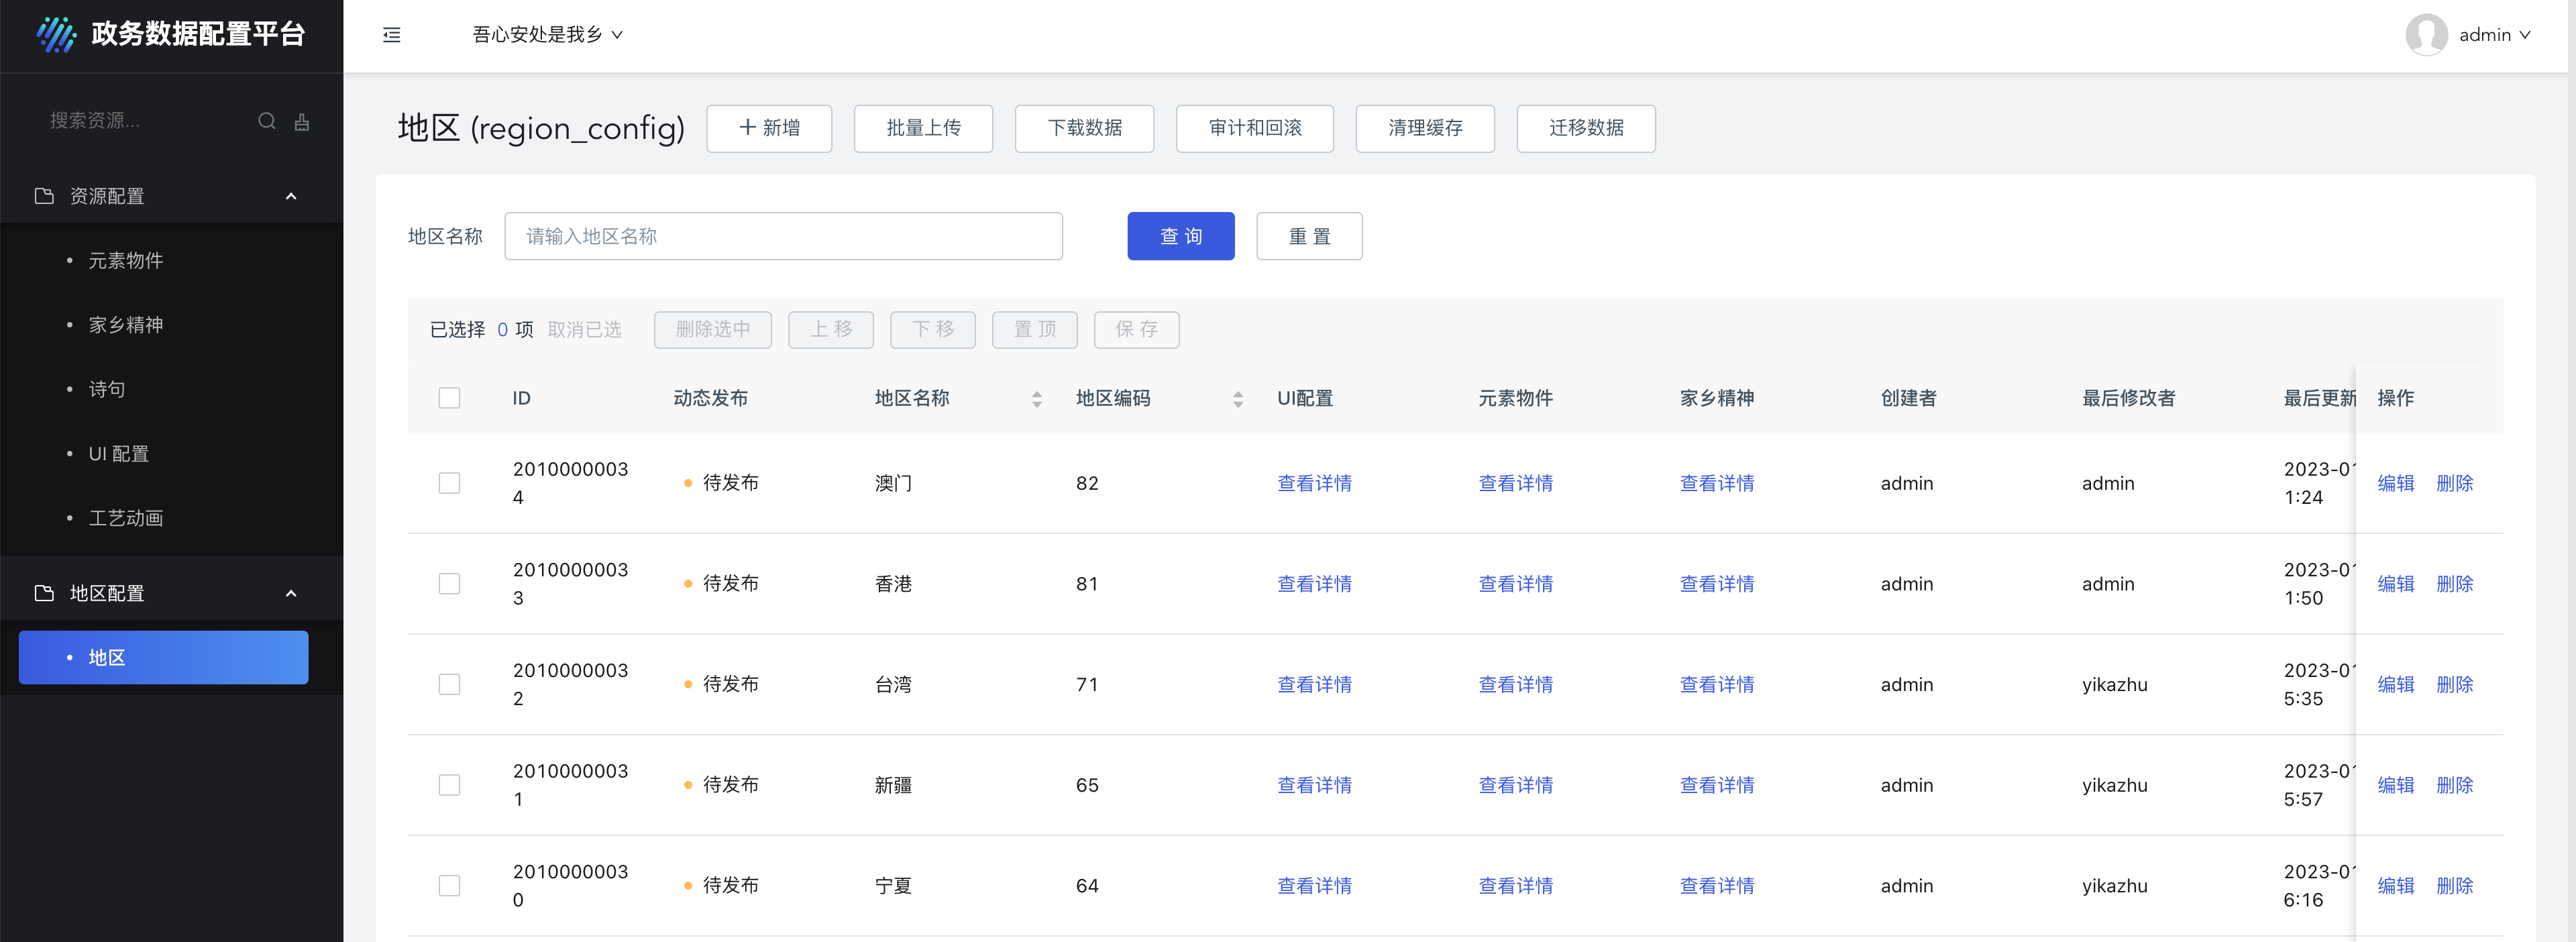
Task: Click the 下载数据 button
Action: pos(1084,128)
